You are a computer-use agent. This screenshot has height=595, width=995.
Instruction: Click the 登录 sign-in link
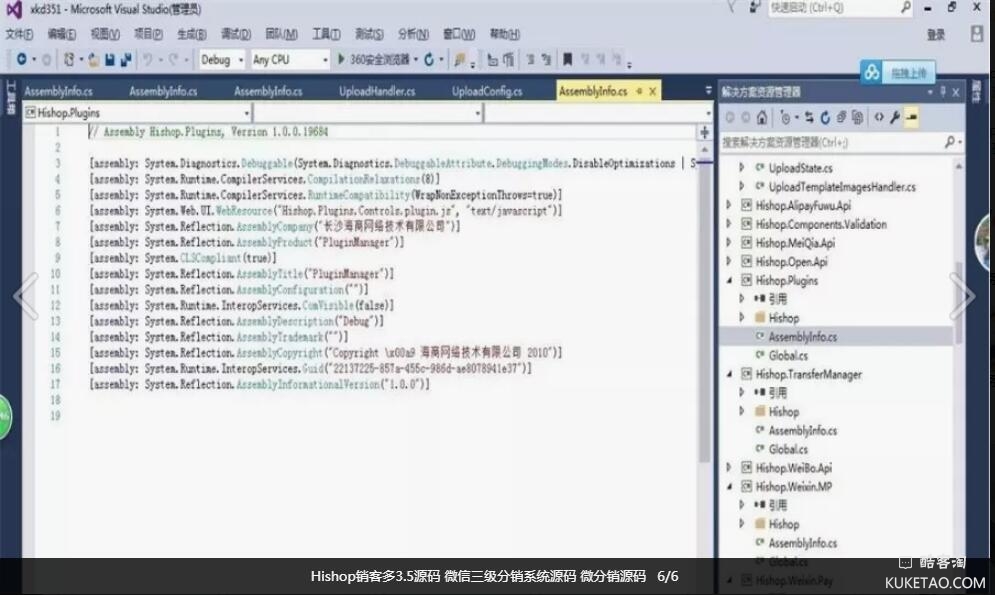pyautogui.click(x=936, y=35)
